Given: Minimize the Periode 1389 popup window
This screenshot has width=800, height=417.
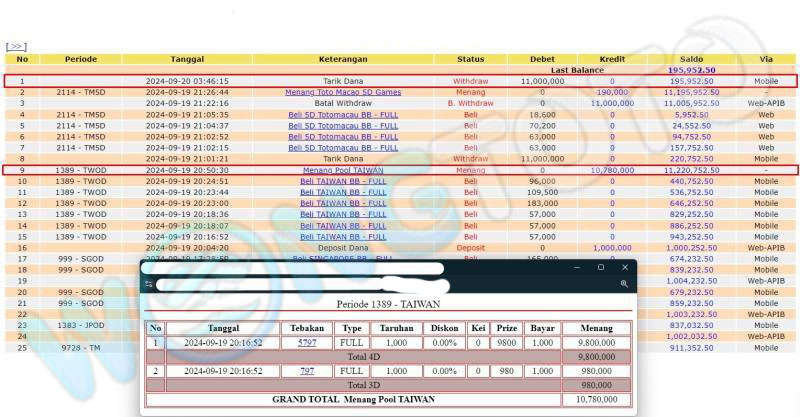Looking at the screenshot, I should click(574, 267).
